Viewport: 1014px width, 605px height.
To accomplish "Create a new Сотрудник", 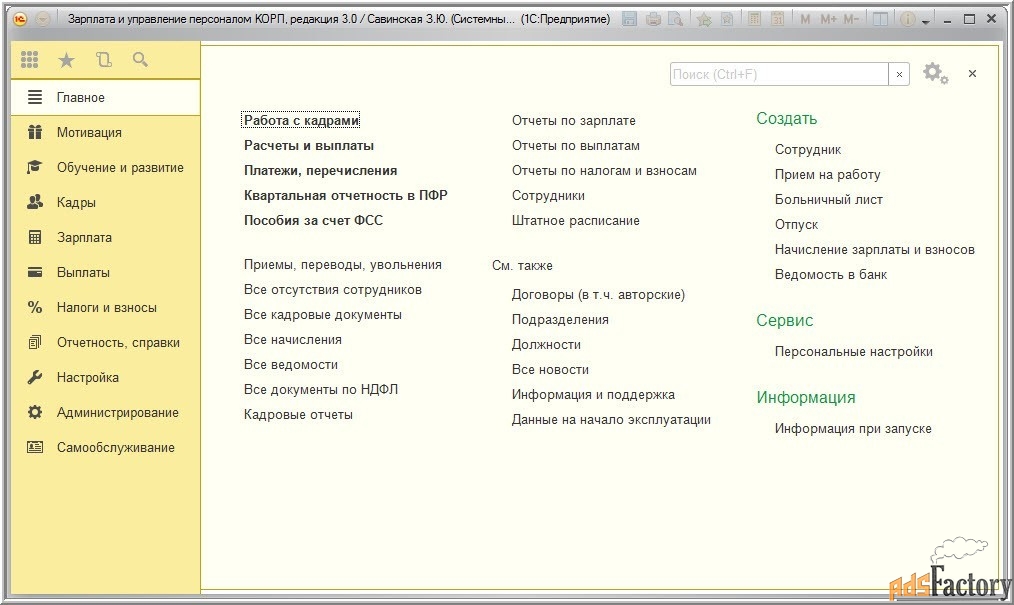I will click(808, 150).
